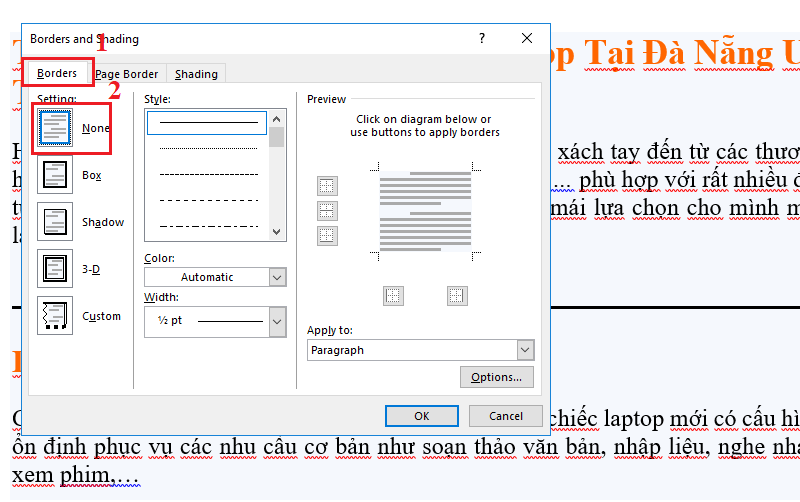Select the solid line style
800x502 pixels.
tap(207, 123)
